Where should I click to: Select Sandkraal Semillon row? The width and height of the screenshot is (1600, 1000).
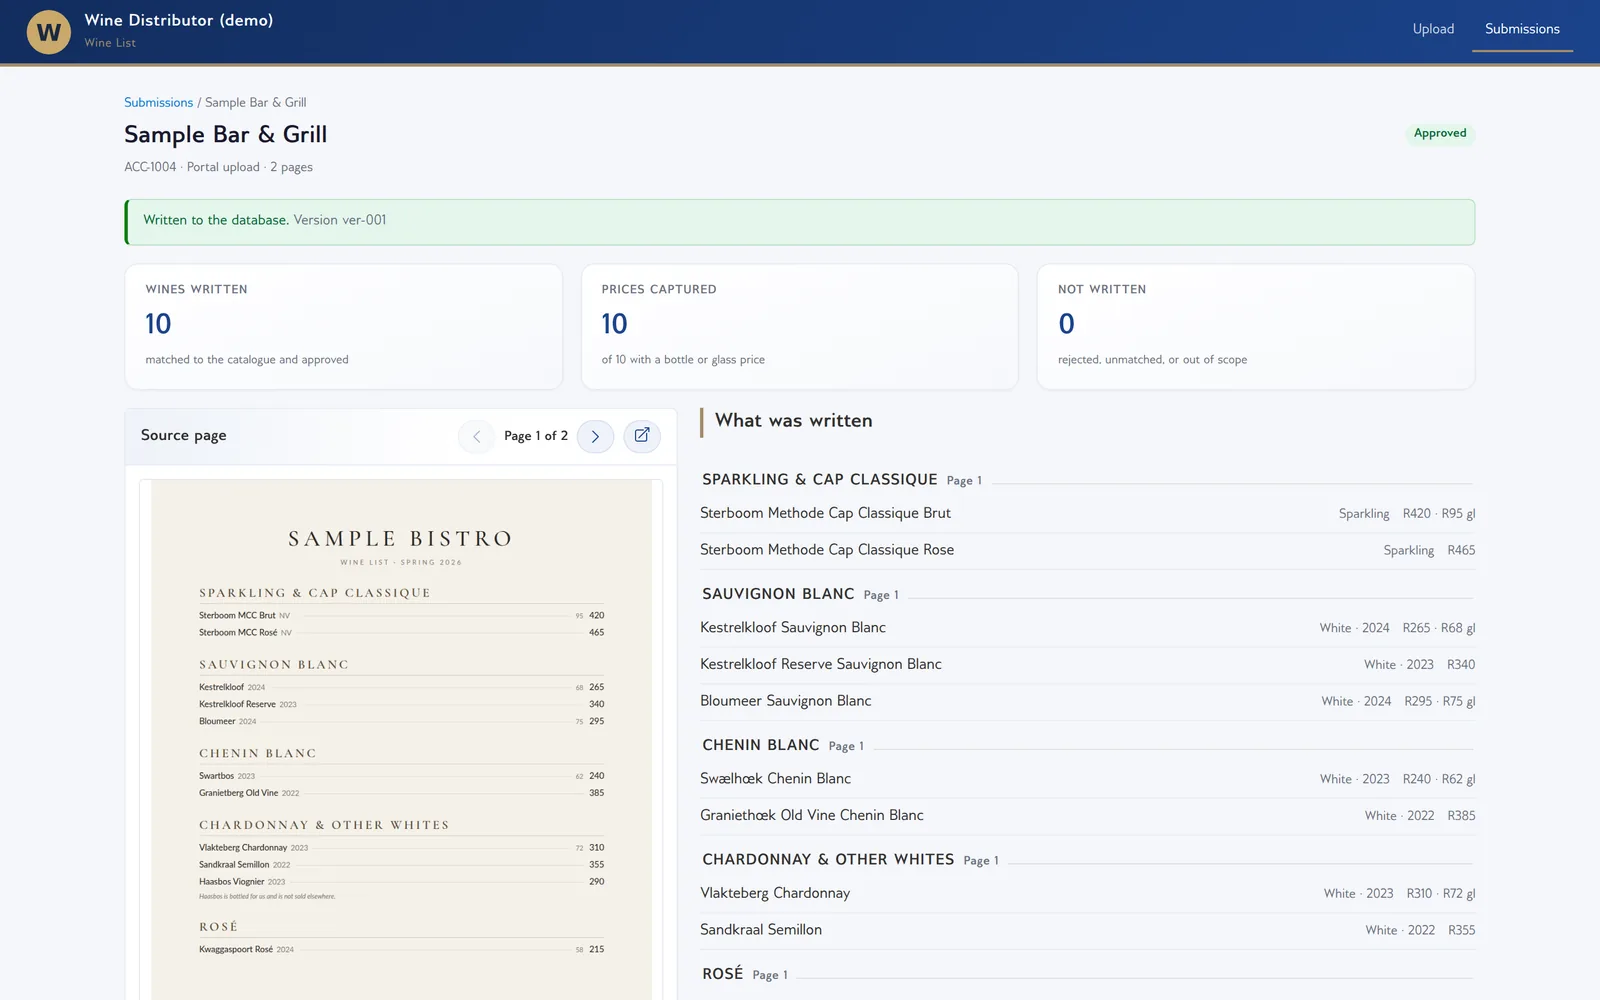click(x=1087, y=930)
